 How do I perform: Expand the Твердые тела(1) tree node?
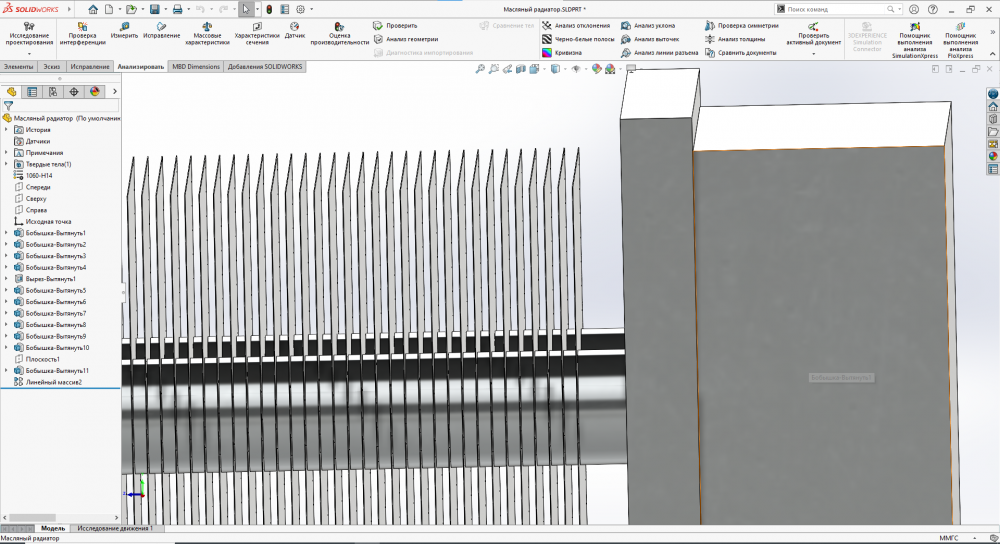tap(6, 164)
